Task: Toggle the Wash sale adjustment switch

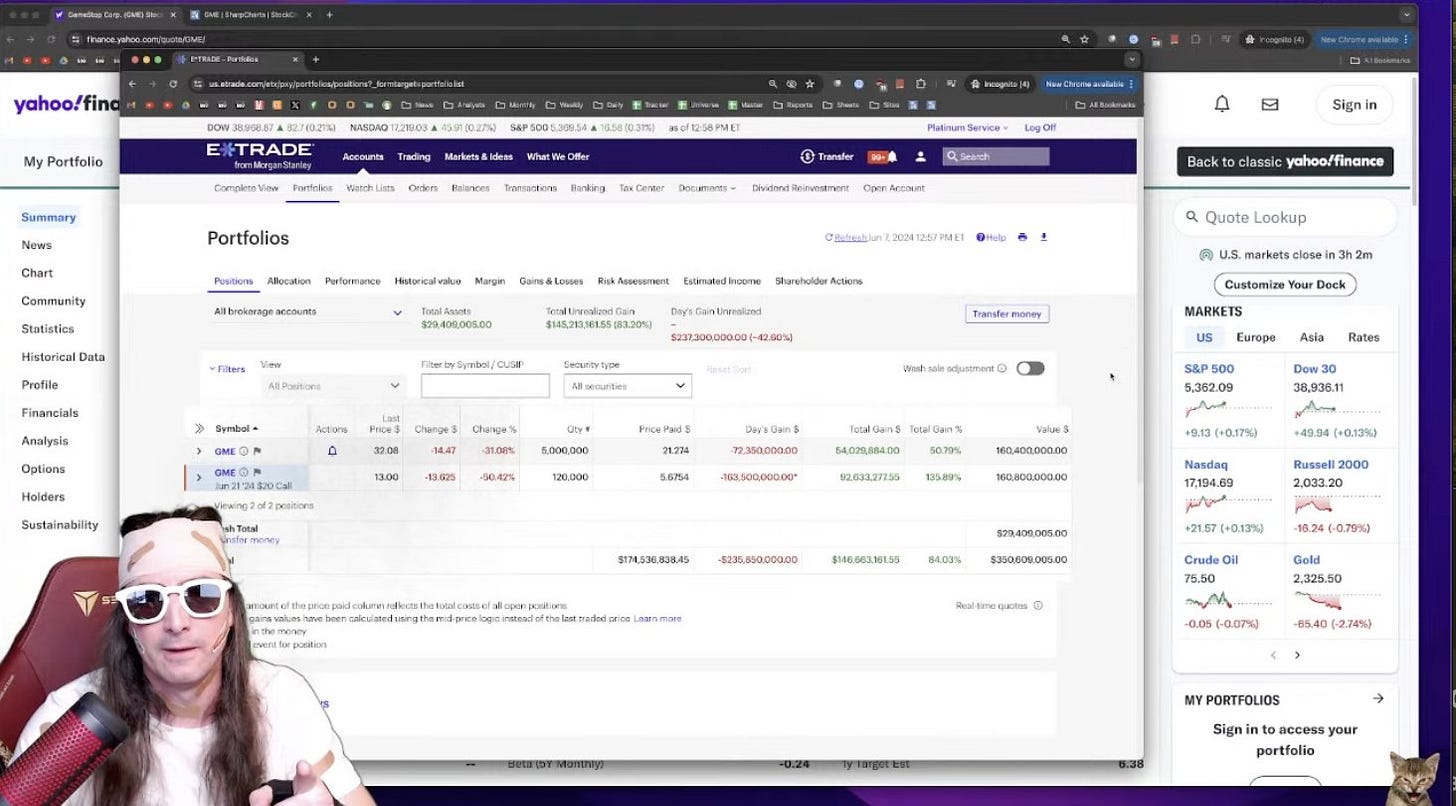Action: pos(1030,369)
